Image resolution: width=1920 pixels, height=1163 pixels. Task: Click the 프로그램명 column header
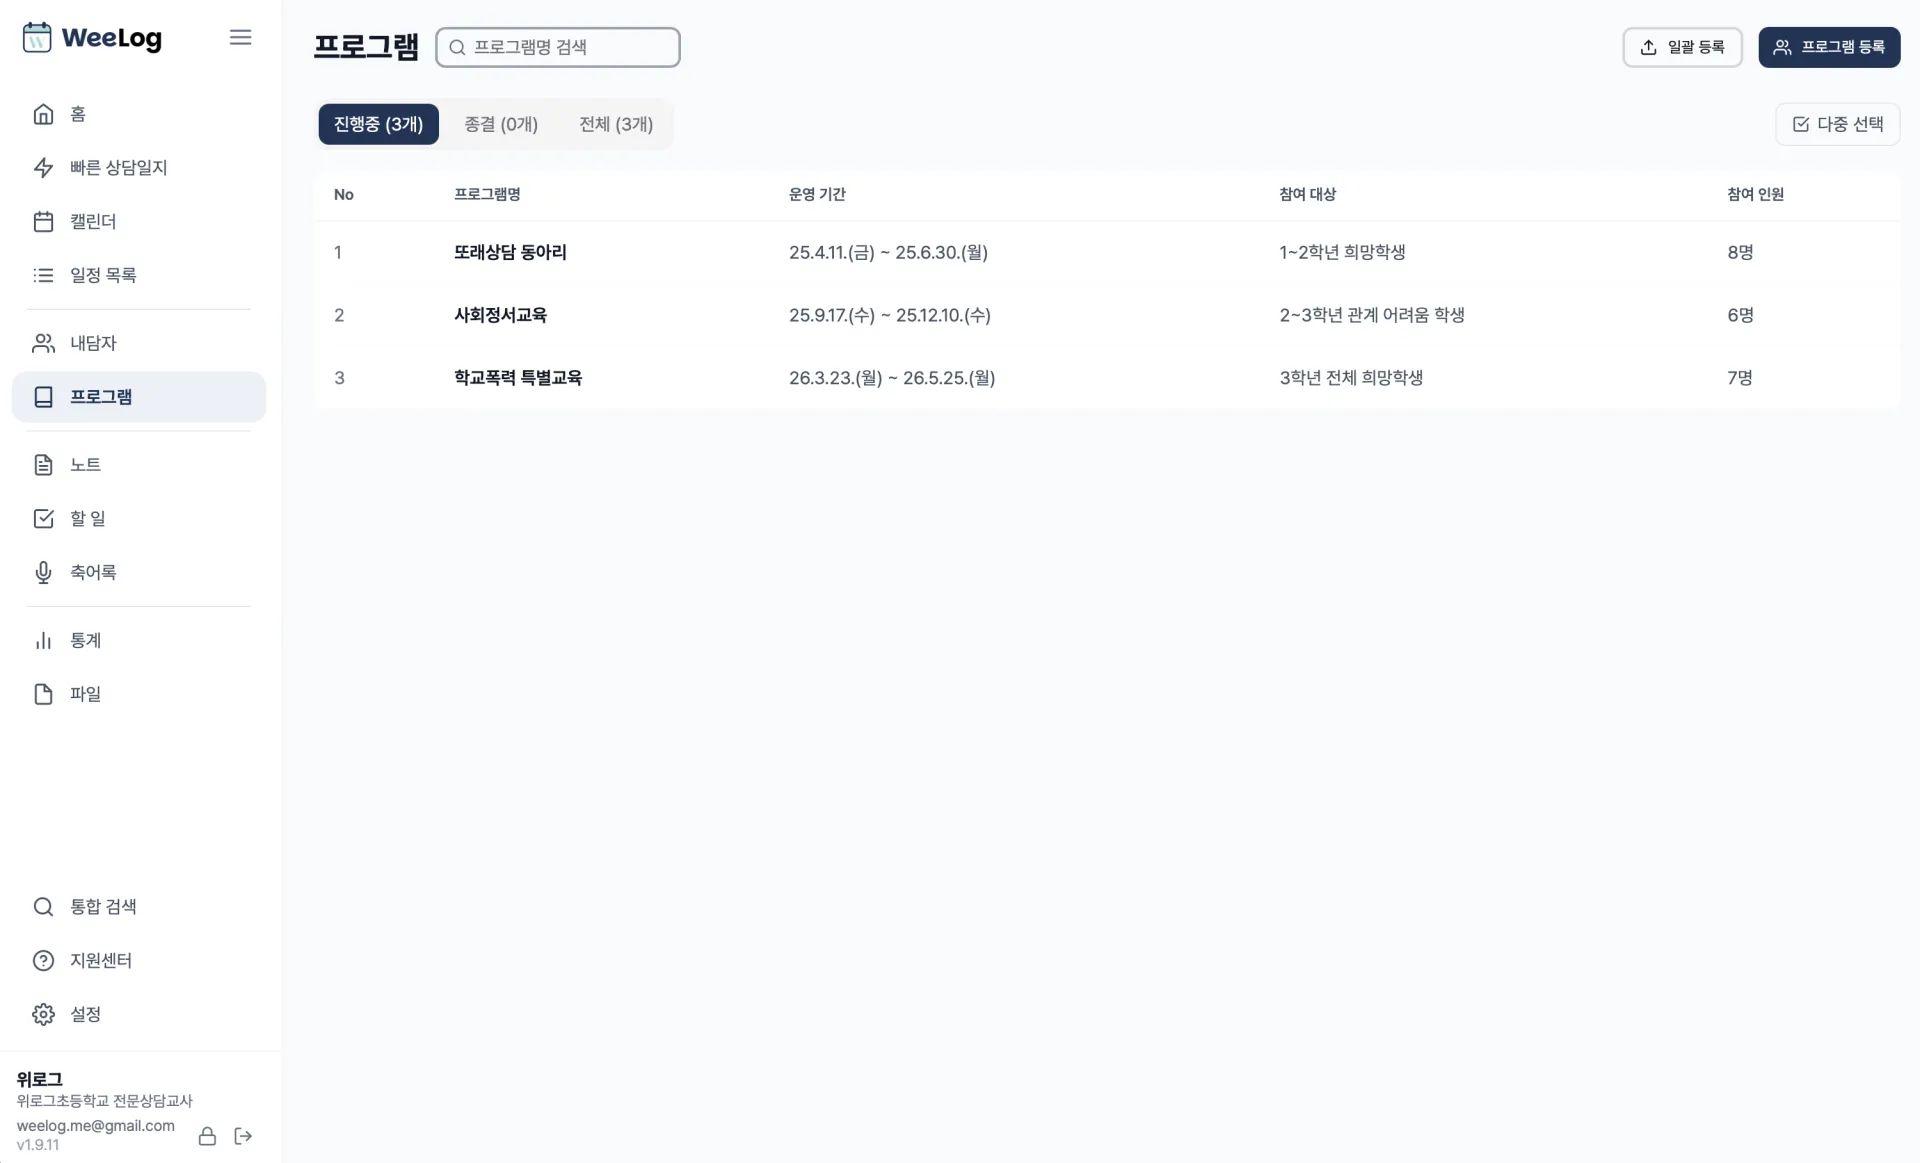coord(487,194)
